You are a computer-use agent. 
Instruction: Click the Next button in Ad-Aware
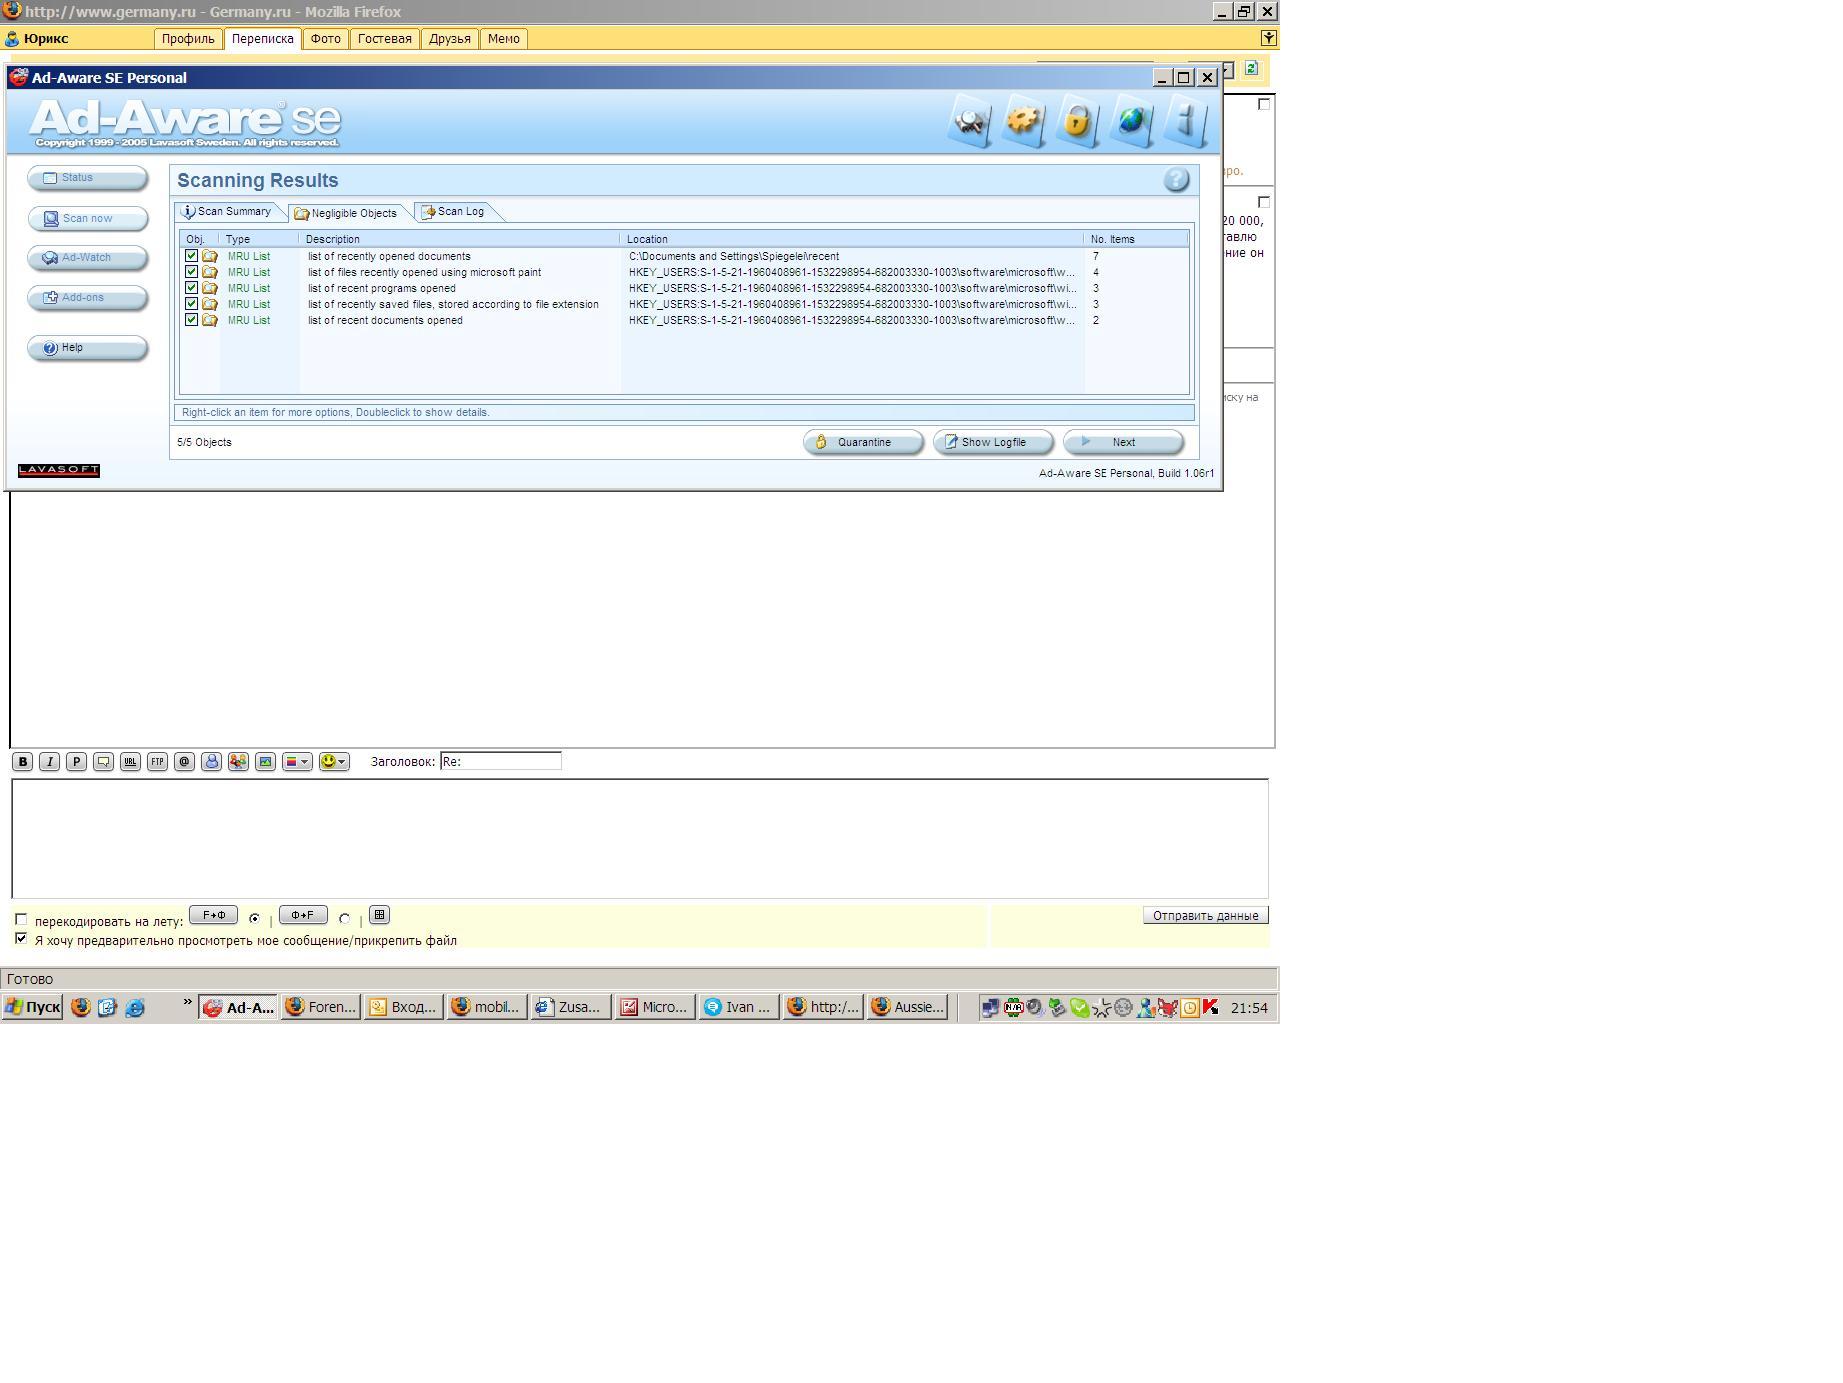tap(1123, 442)
